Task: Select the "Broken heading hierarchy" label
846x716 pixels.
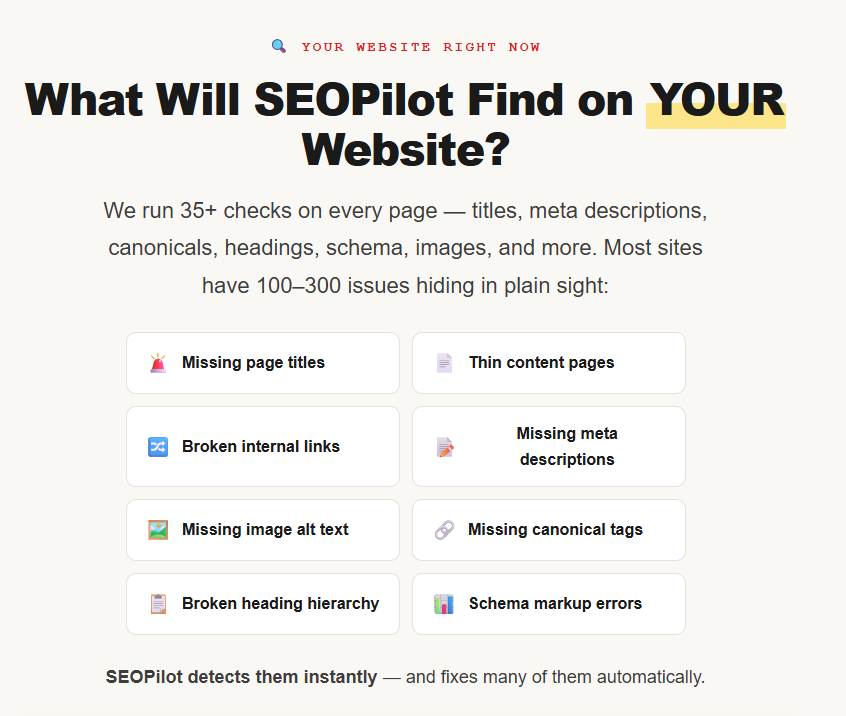Action: (280, 604)
